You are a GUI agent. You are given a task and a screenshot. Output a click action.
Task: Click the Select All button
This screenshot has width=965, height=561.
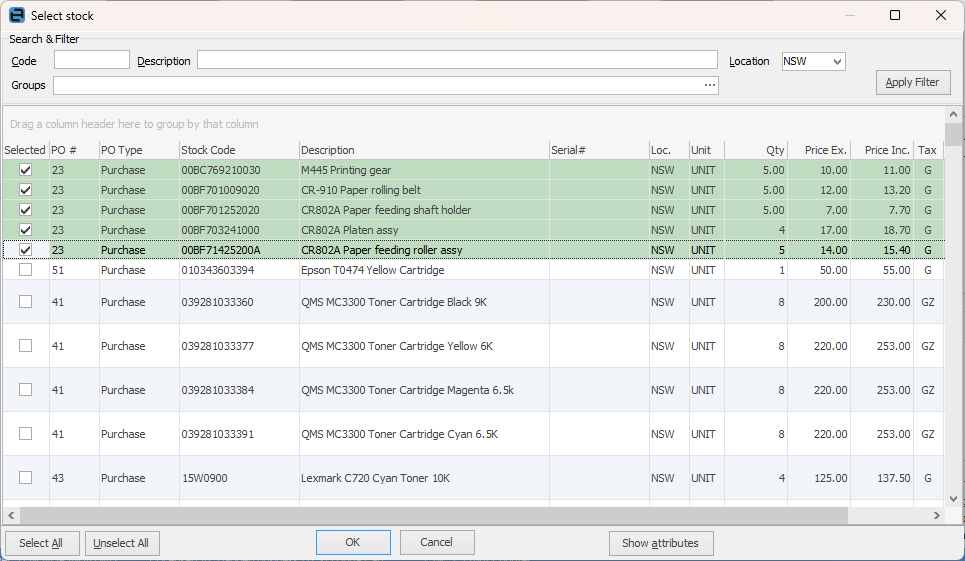41,543
